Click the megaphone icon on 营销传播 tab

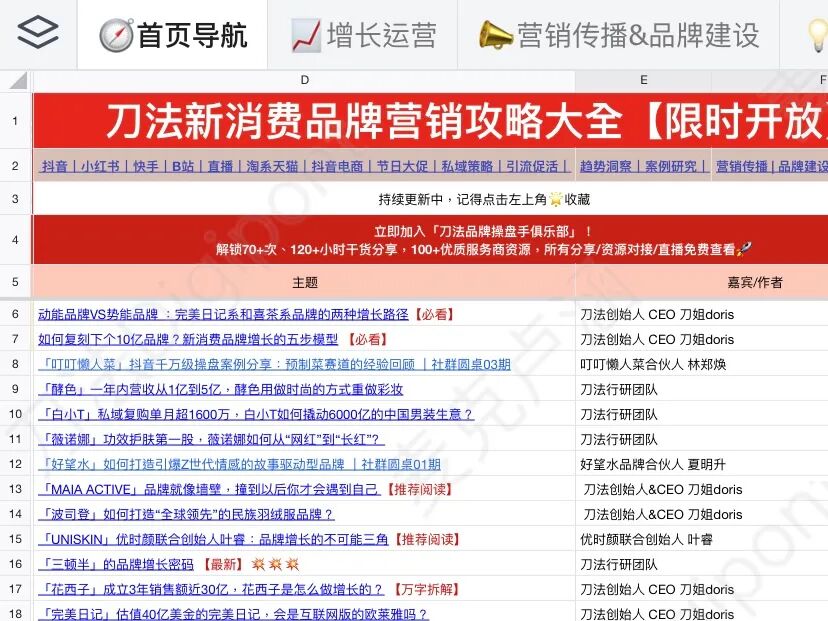coord(495,35)
